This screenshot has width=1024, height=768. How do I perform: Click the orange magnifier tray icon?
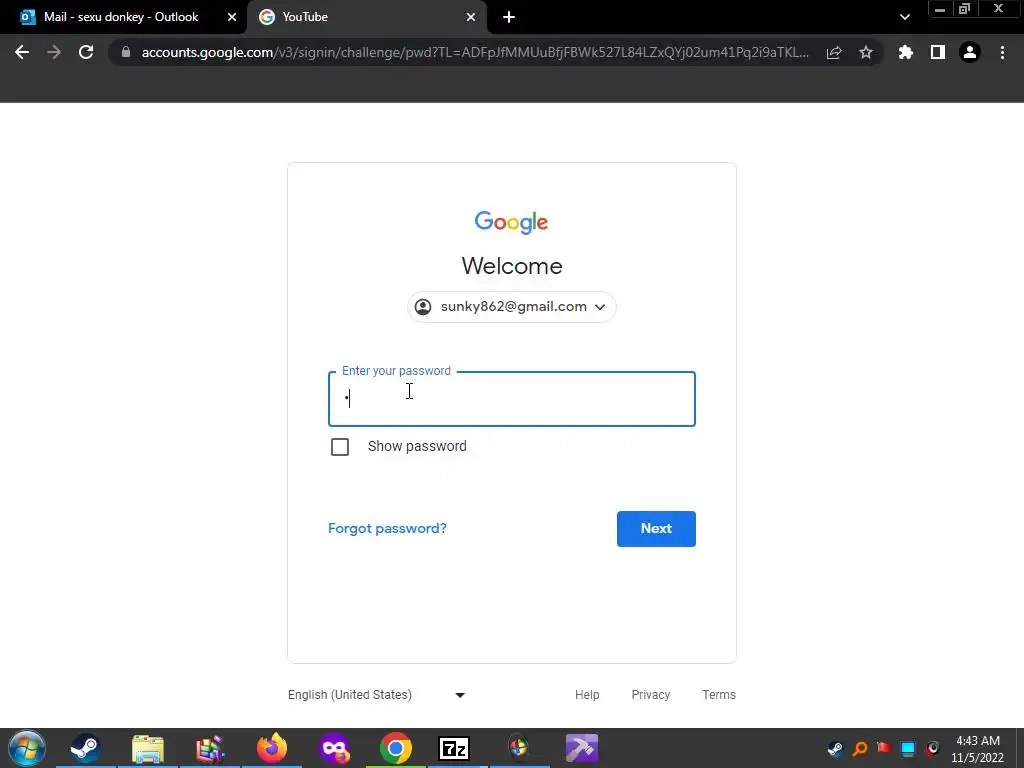860,748
